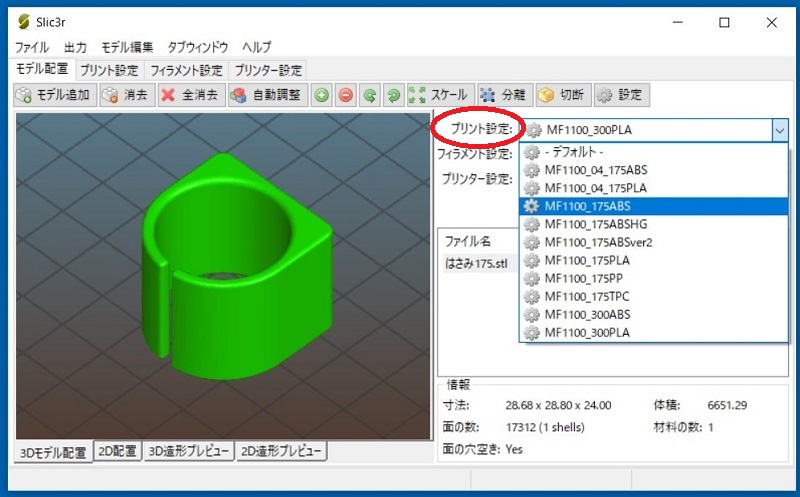Click the 自動調整 (auto arrange) button
Screen dimensions: 800x497
pyautogui.click(x=268, y=95)
